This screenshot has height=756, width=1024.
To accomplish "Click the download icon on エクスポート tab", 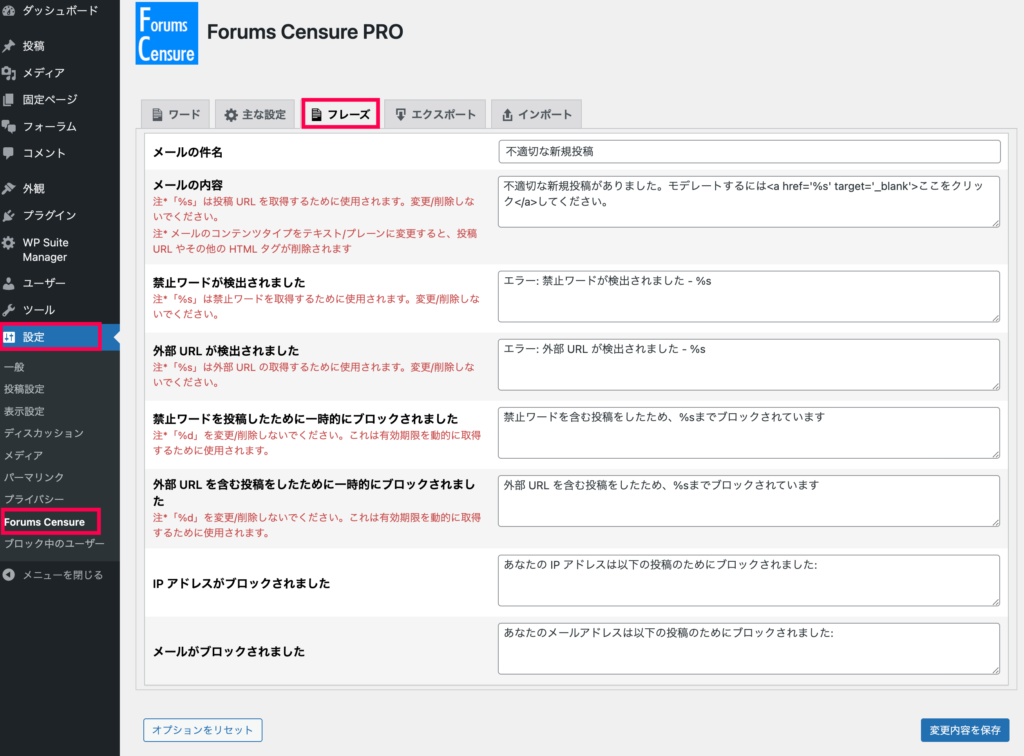I will [400, 115].
